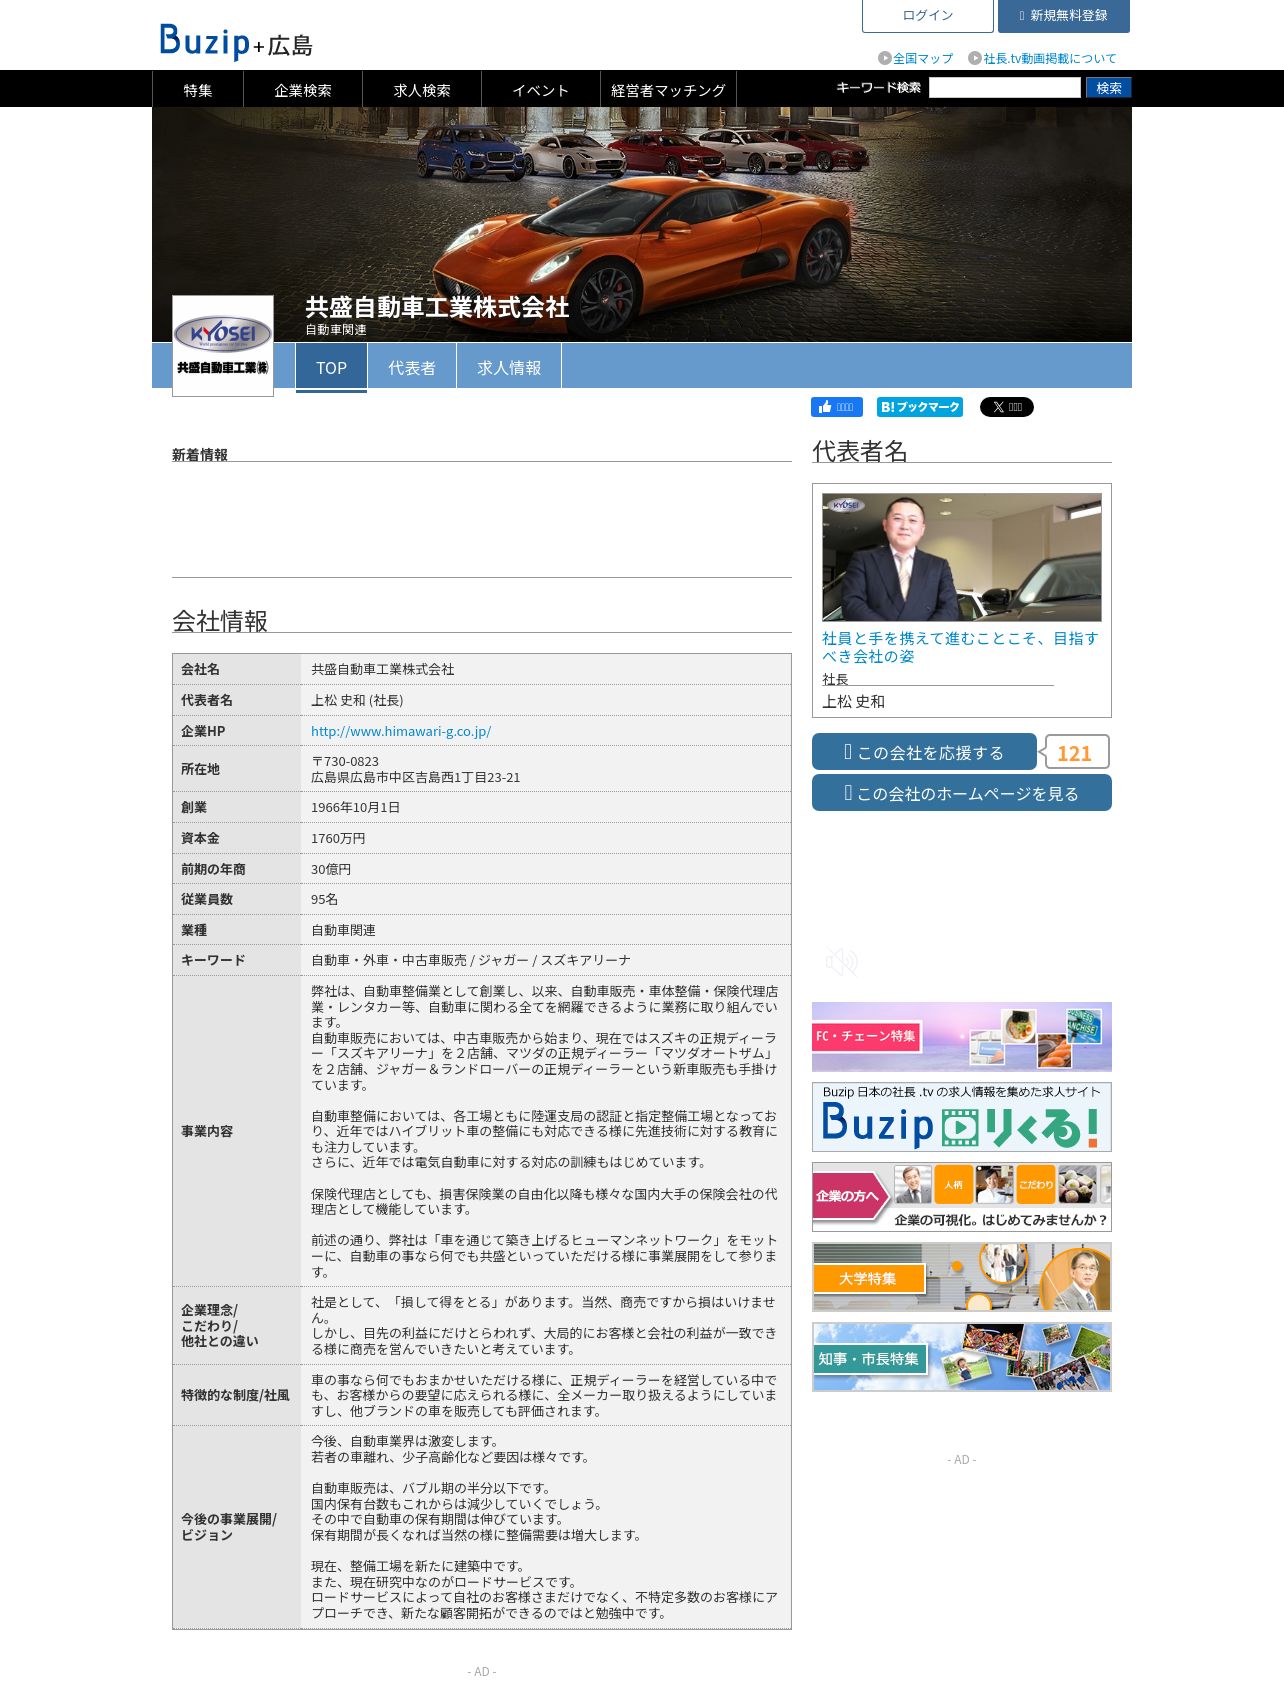Click the keywords row 自動車・外車・中古車販売 text
The image size is (1284, 1693).
471,960
